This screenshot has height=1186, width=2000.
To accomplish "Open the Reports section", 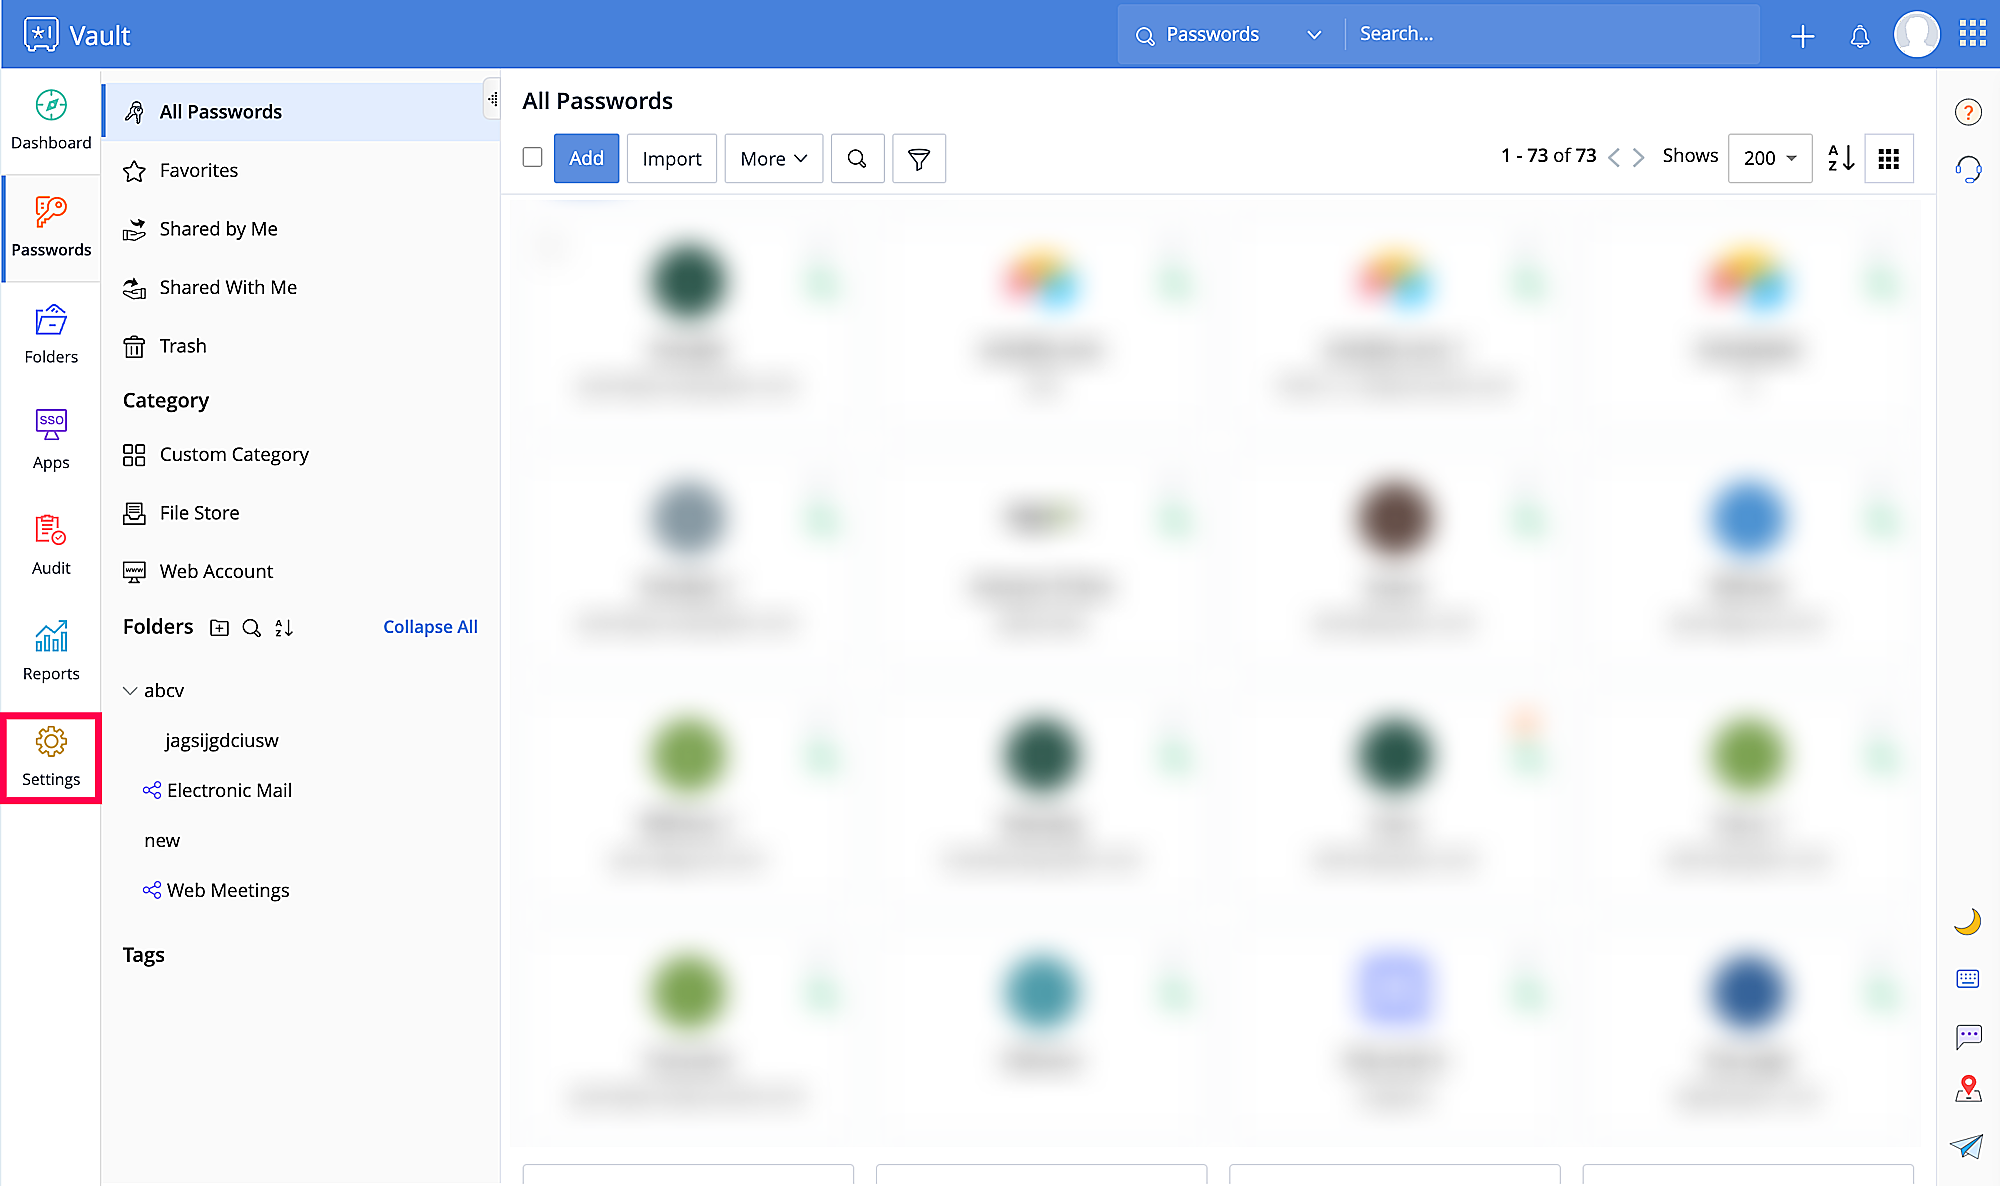I will [x=51, y=651].
